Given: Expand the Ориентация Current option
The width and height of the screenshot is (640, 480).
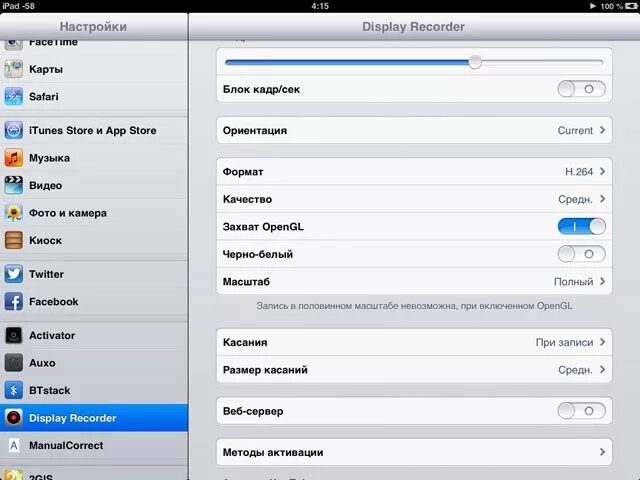Looking at the screenshot, I should [x=414, y=130].
